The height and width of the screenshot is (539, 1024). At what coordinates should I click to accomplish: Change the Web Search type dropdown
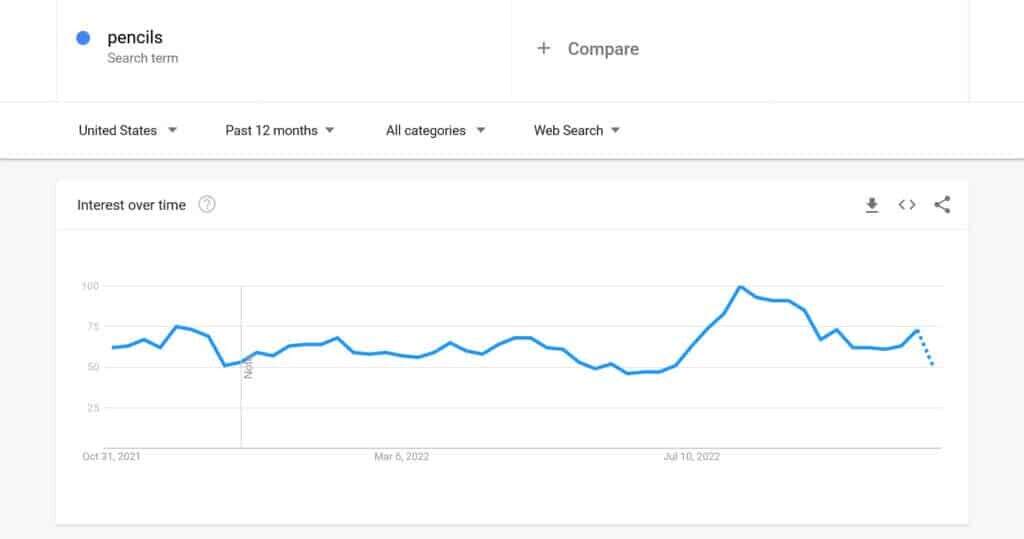point(577,130)
